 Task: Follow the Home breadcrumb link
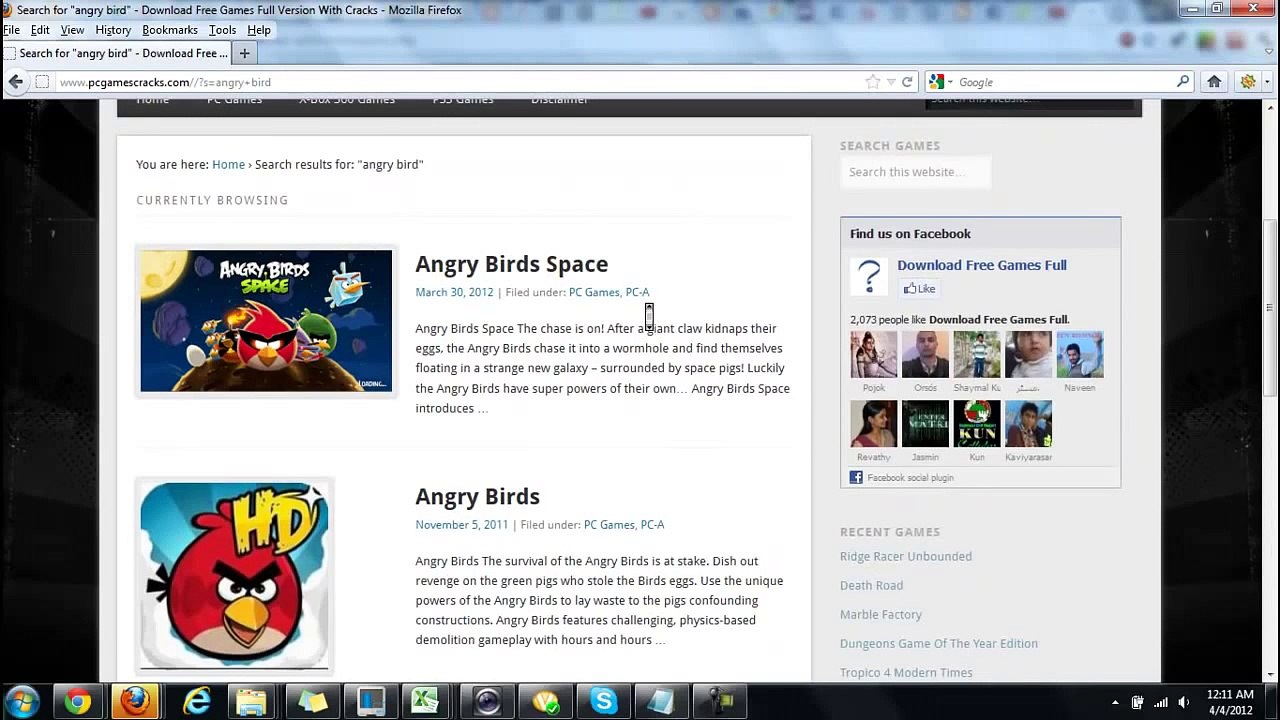pyautogui.click(x=228, y=164)
